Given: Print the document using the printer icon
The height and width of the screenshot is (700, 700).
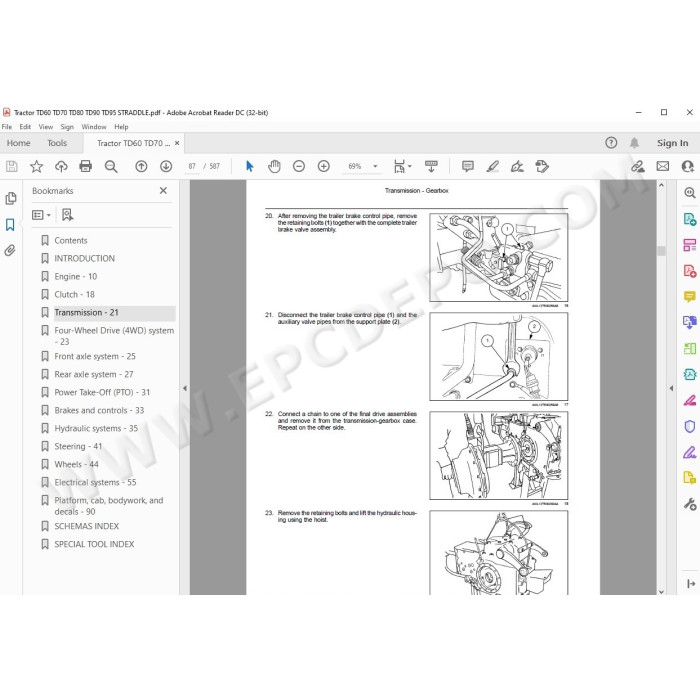Looking at the screenshot, I should click(85, 167).
